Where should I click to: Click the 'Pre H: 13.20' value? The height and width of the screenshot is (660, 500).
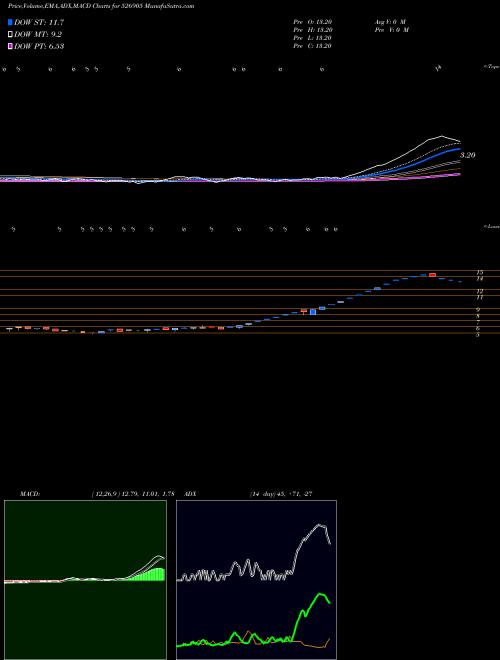tap(313, 30)
